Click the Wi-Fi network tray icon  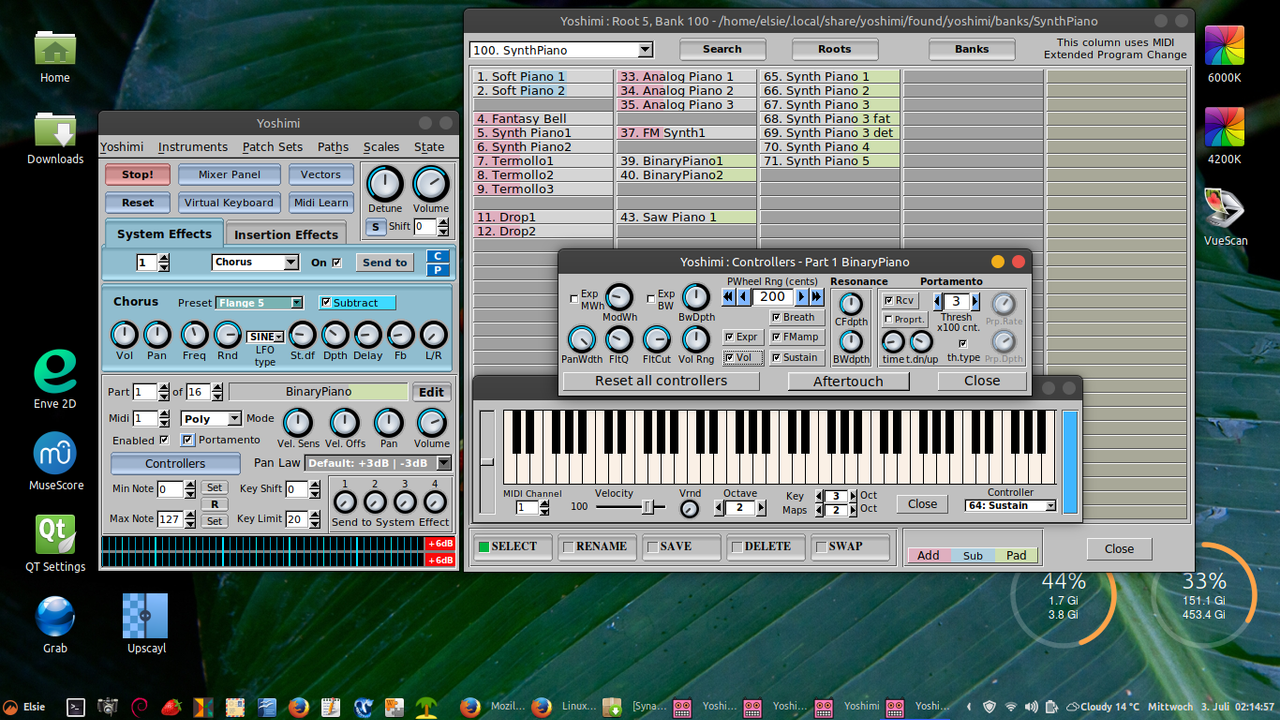[1011, 707]
